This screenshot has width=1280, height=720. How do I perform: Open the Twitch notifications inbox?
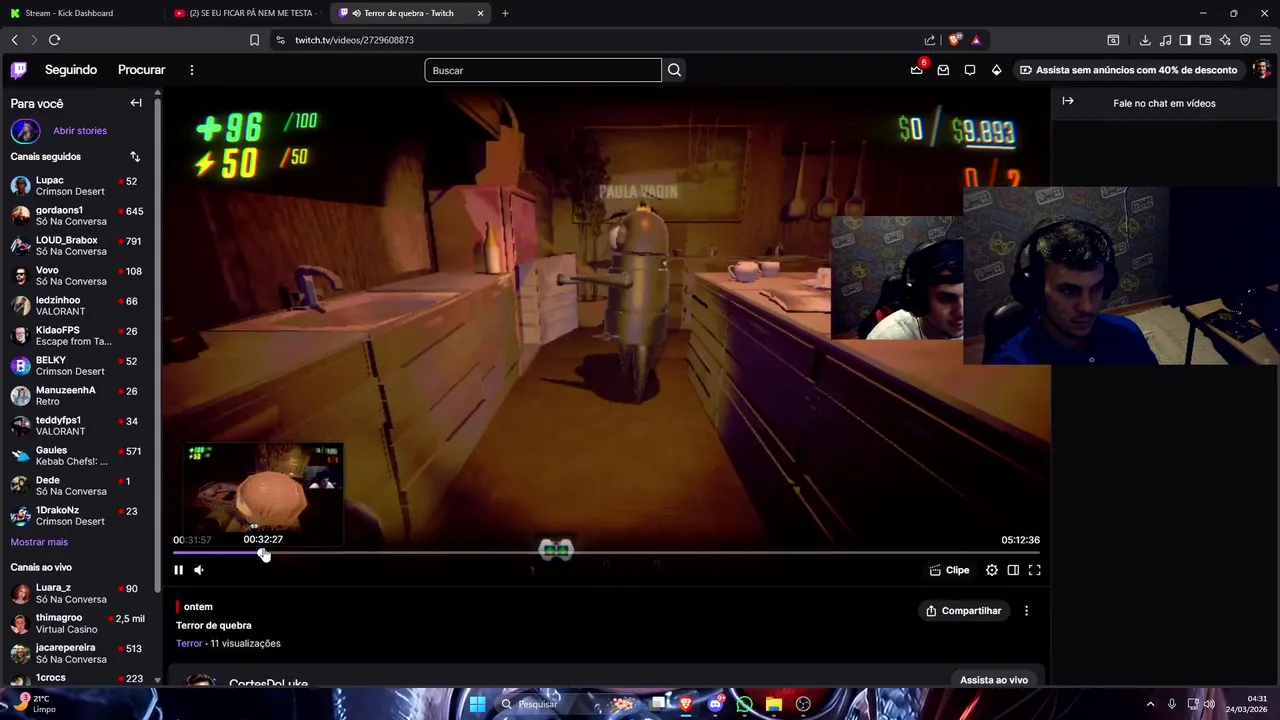pyautogui.click(x=943, y=70)
